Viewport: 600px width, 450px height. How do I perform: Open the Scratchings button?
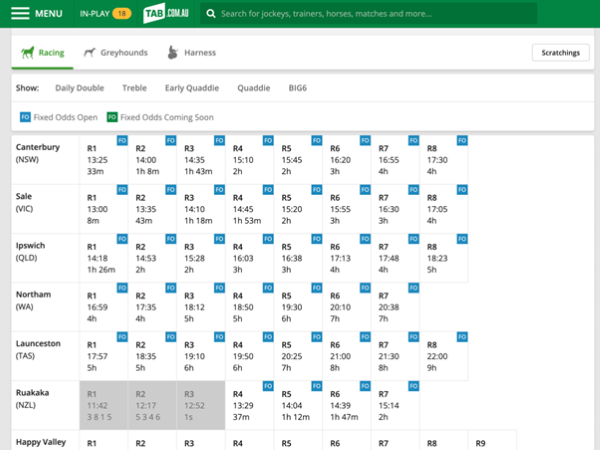pos(561,52)
